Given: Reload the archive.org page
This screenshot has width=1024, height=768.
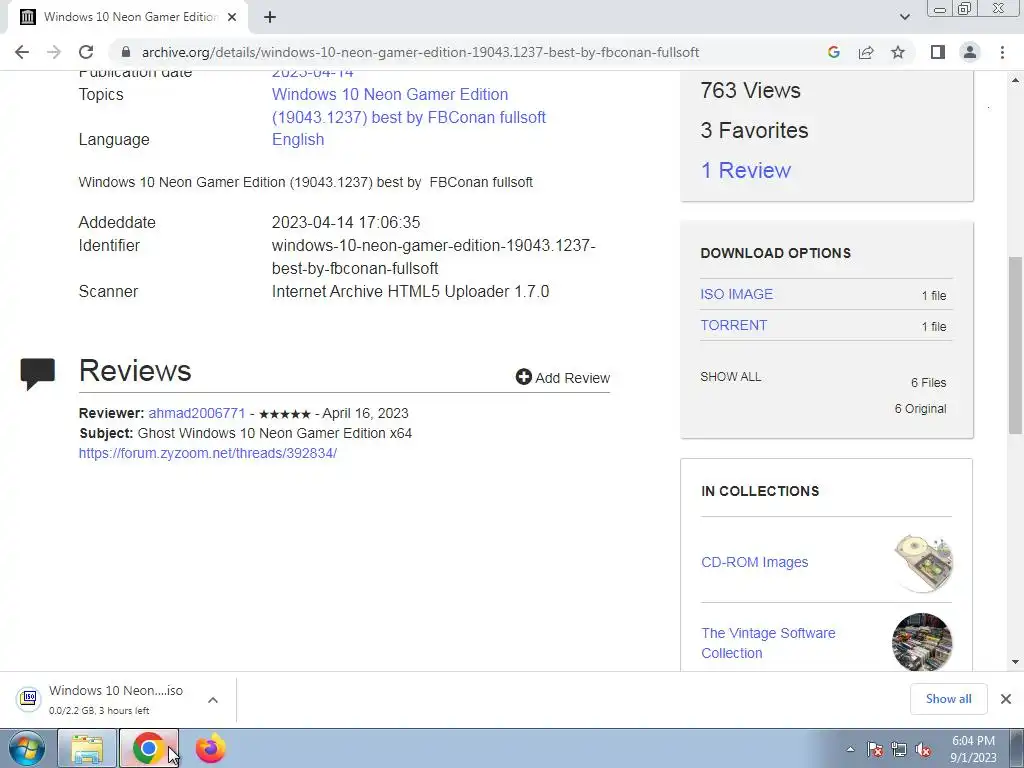Looking at the screenshot, I should coord(86,52).
